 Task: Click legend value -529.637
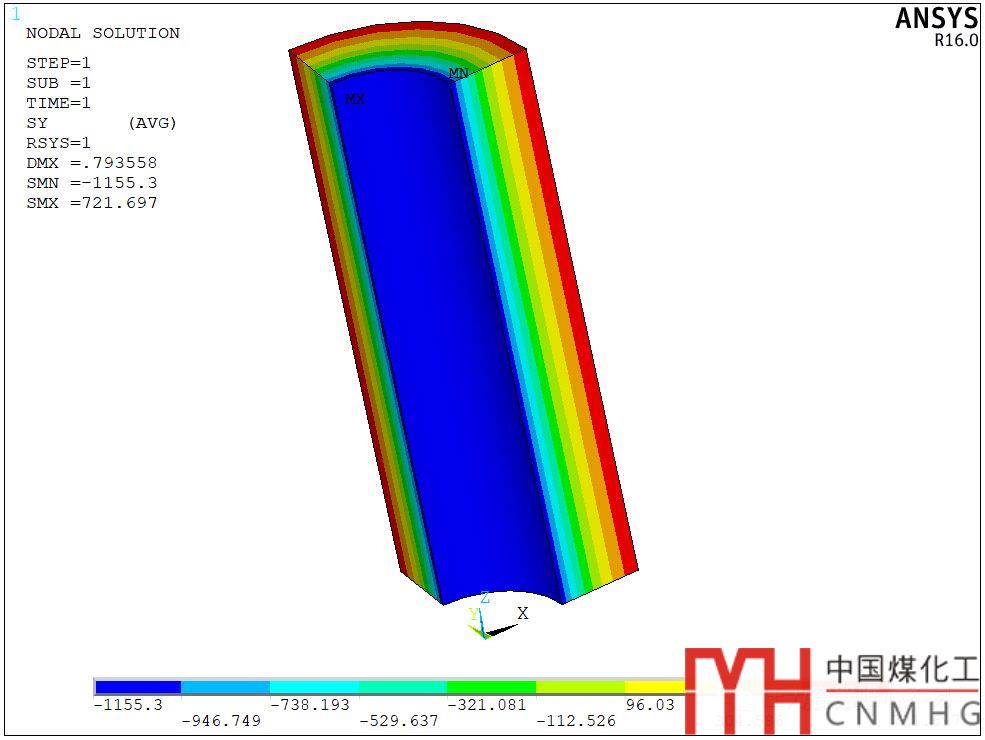[x=399, y=721]
